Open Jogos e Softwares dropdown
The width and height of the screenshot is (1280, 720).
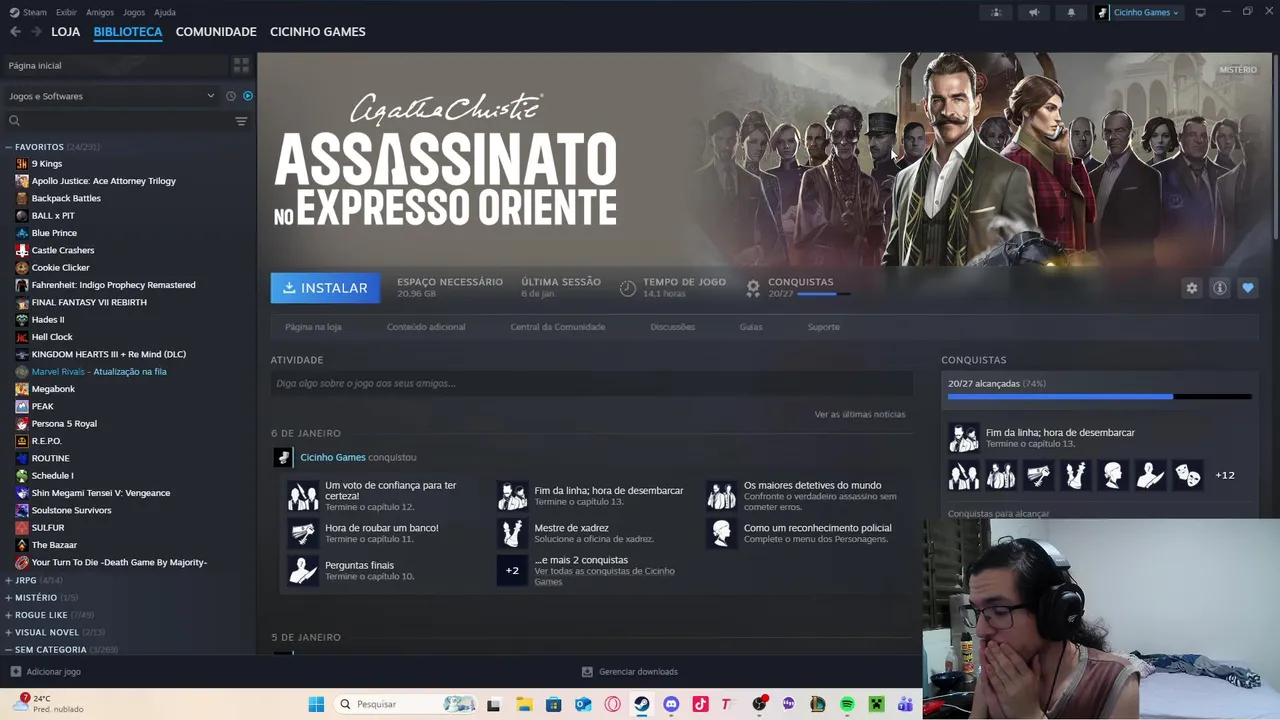coord(112,96)
